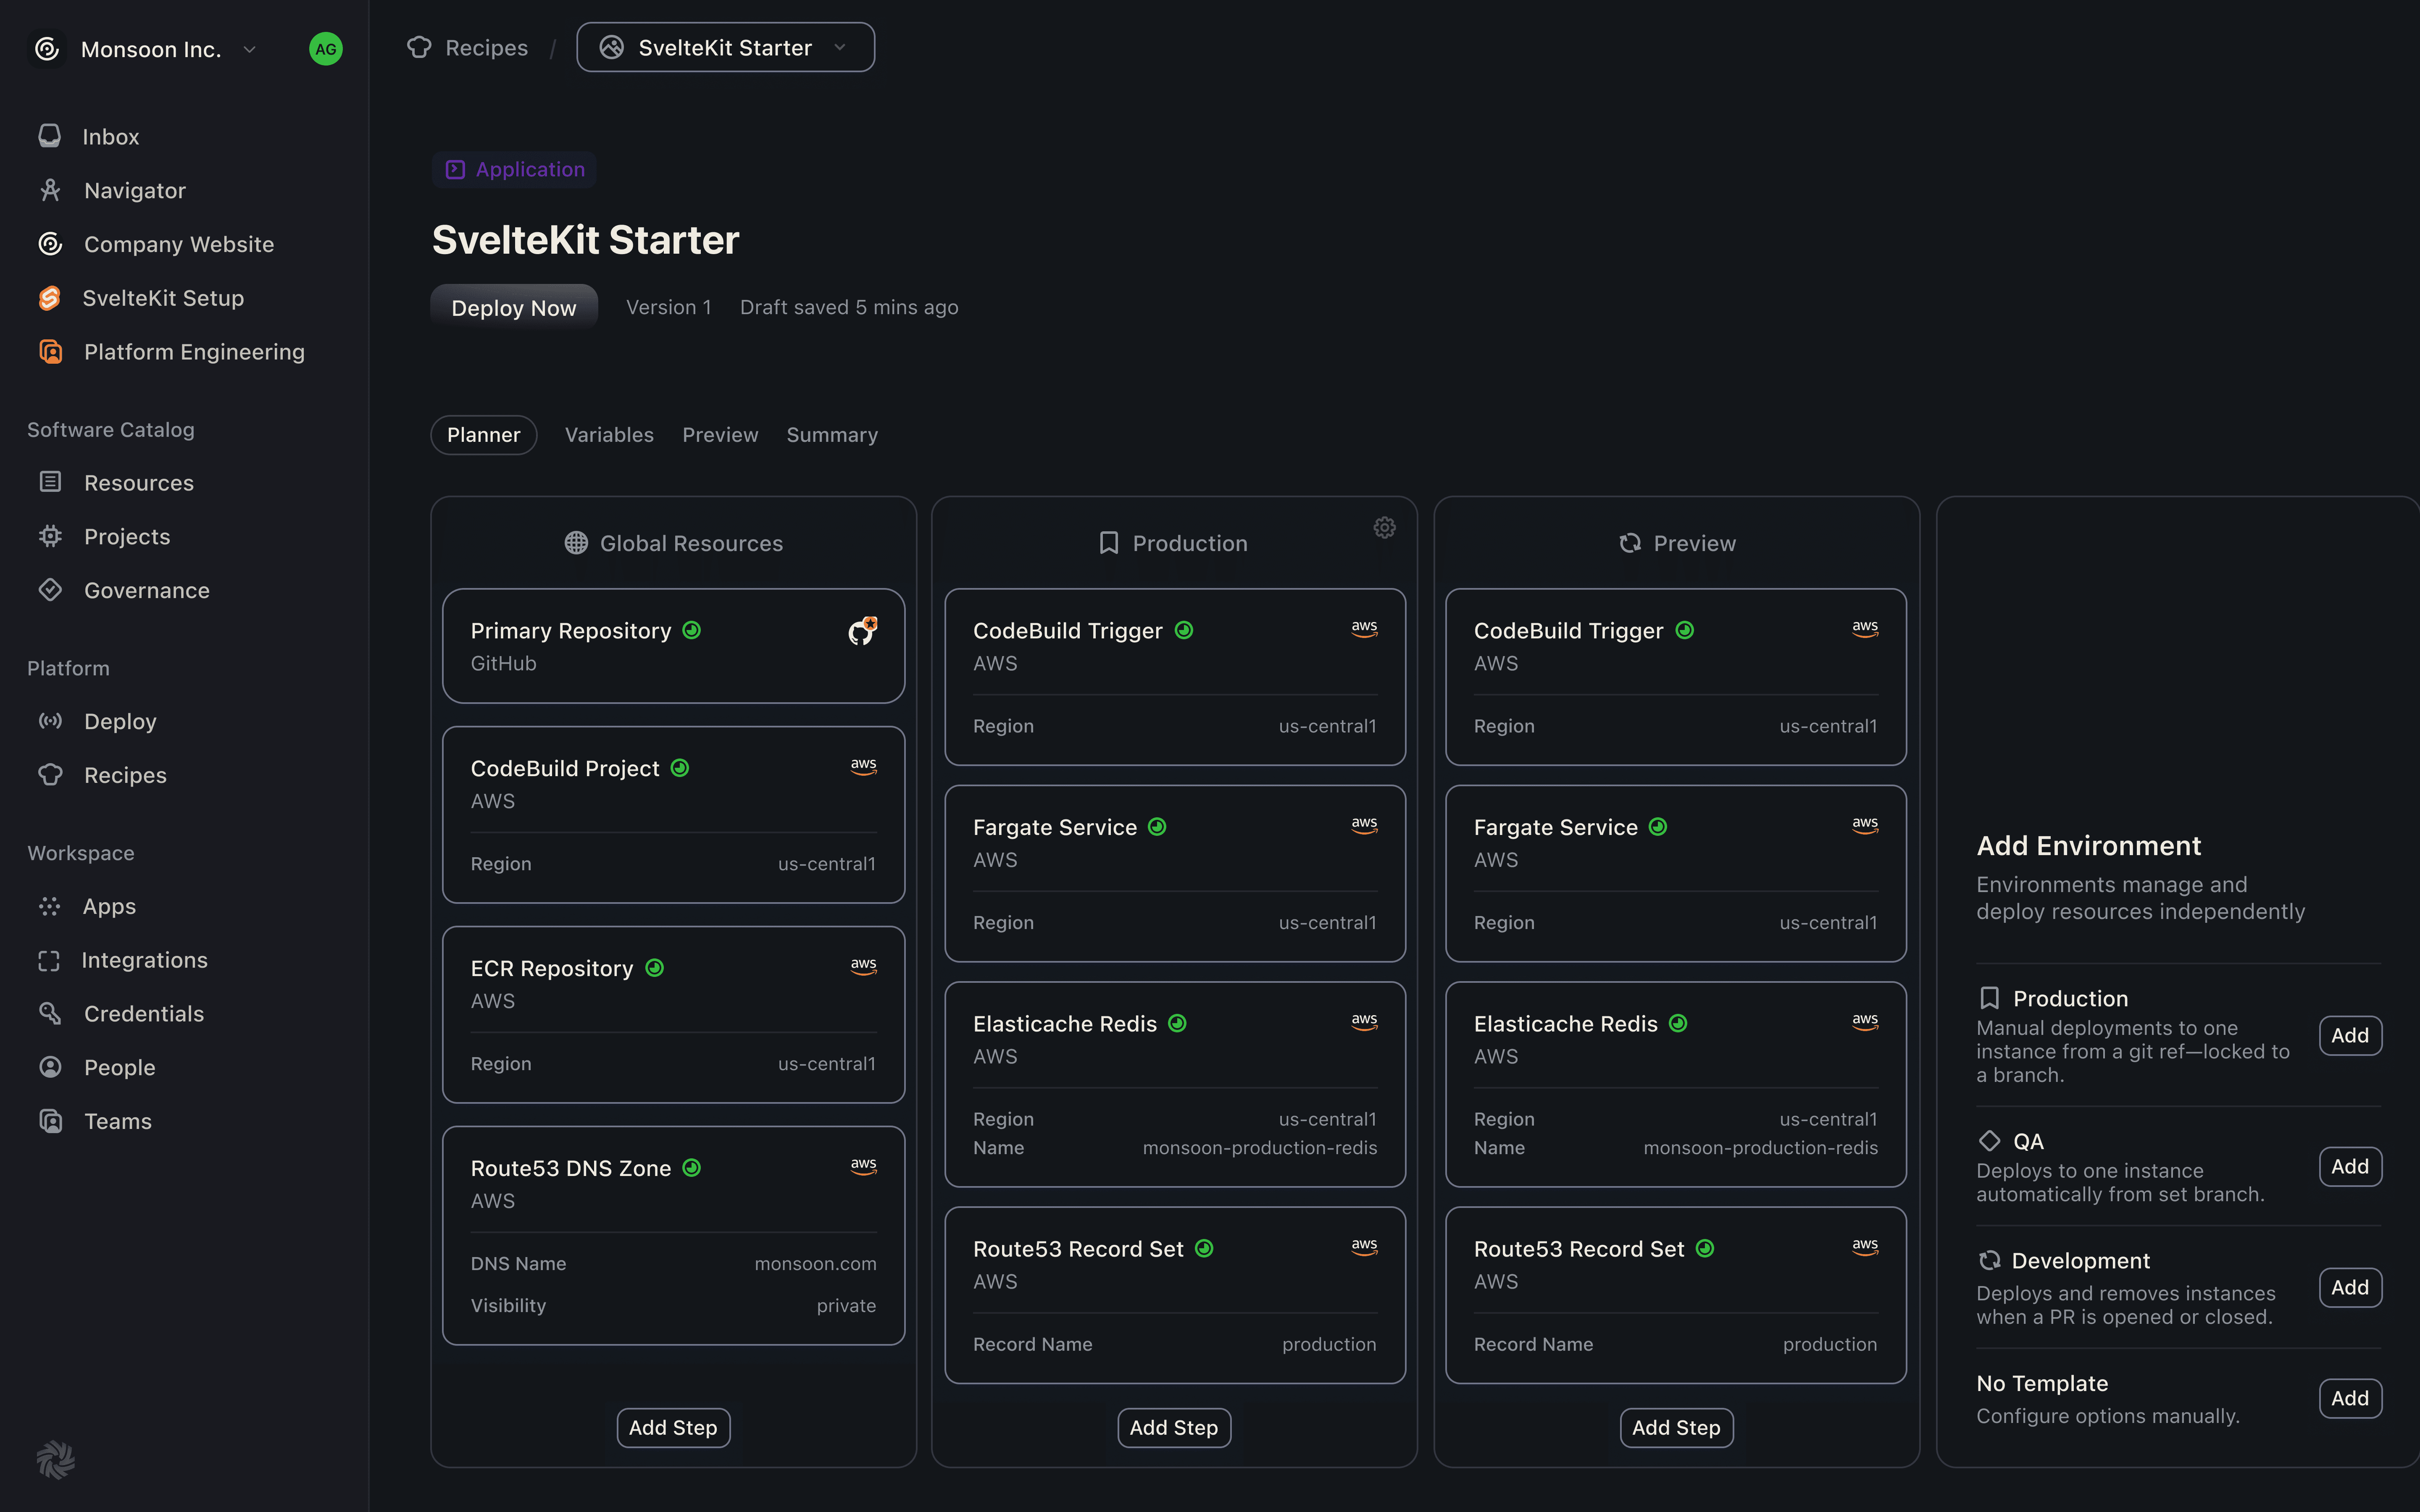Open Teams page
Viewport: 2420px width, 1512px height.
tap(95, 1121)
